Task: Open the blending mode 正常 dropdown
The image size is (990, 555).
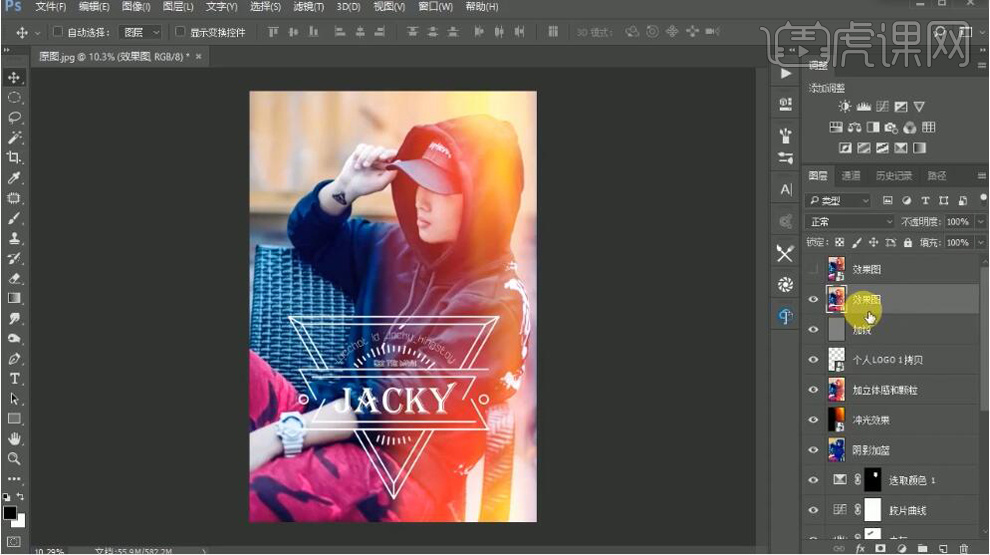Action: point(850,222)
